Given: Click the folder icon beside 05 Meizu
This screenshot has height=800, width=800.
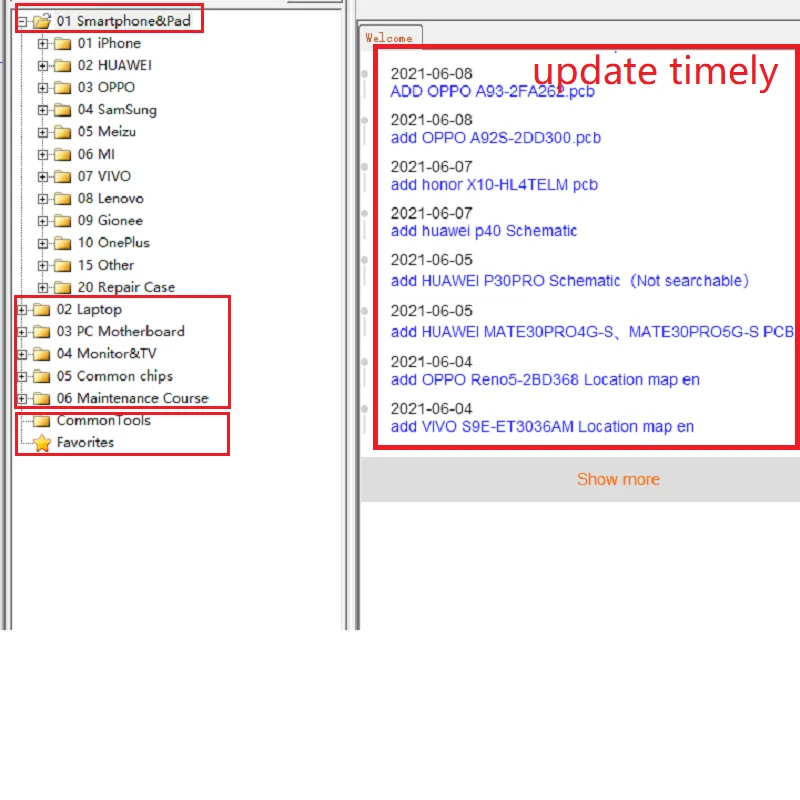Looking at the screenshot, I should [62, 132].
